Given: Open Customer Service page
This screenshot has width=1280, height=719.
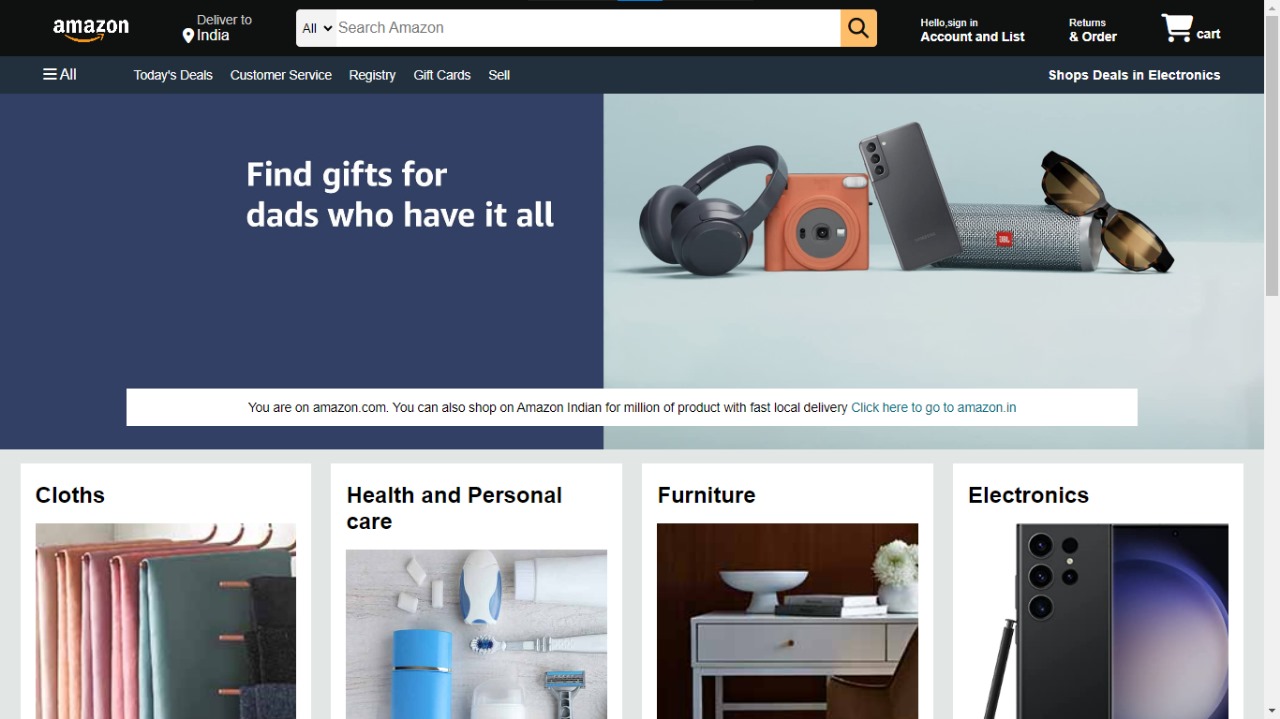Looking at the screenshot, I should [281, 75].
